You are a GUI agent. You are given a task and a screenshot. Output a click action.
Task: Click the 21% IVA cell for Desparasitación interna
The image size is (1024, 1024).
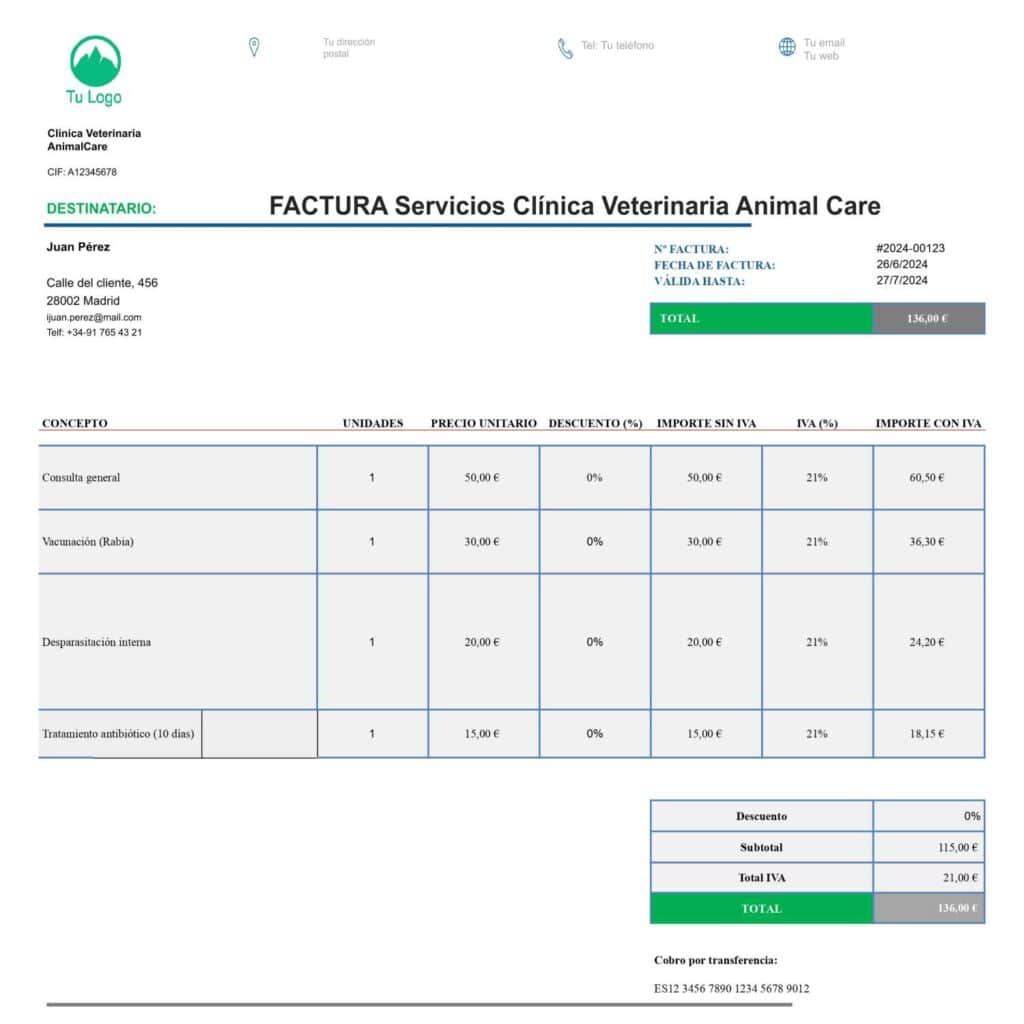click(x=818, y=642)
